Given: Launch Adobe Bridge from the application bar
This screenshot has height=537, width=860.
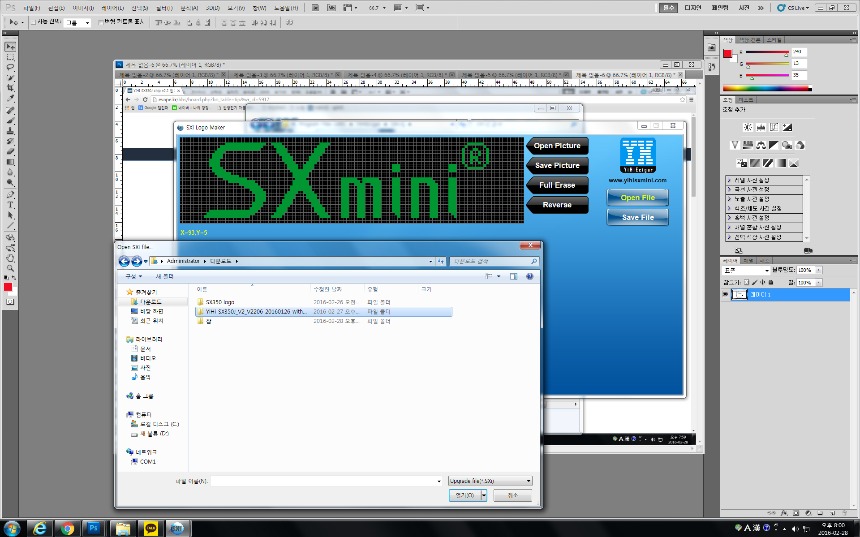Looking at the screenshot, I should [315, 8].
